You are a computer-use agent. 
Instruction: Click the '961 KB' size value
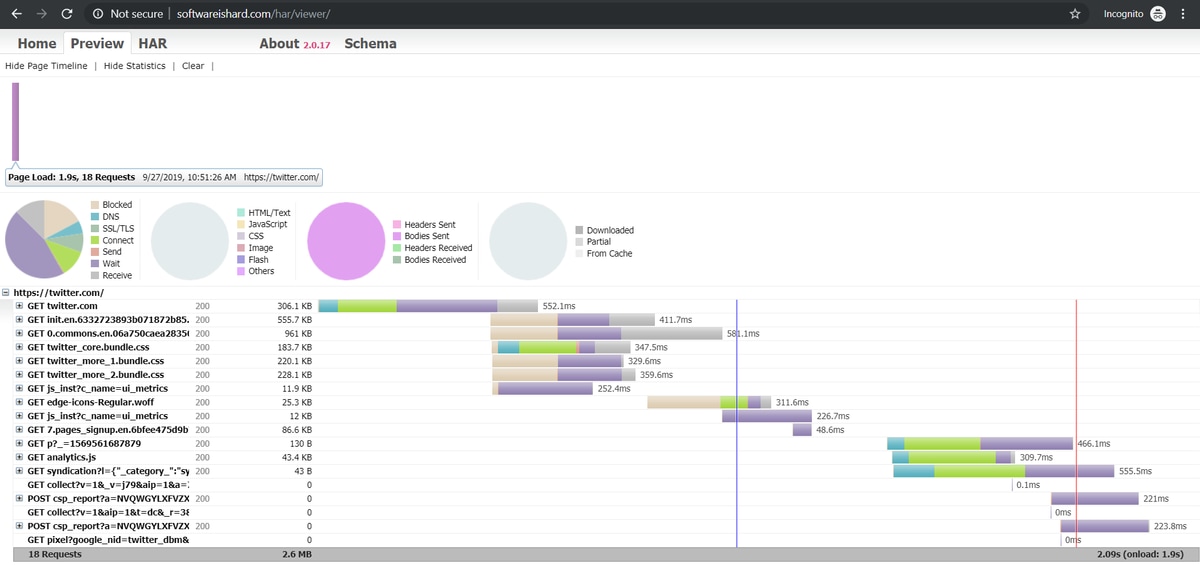pos(299,333)
